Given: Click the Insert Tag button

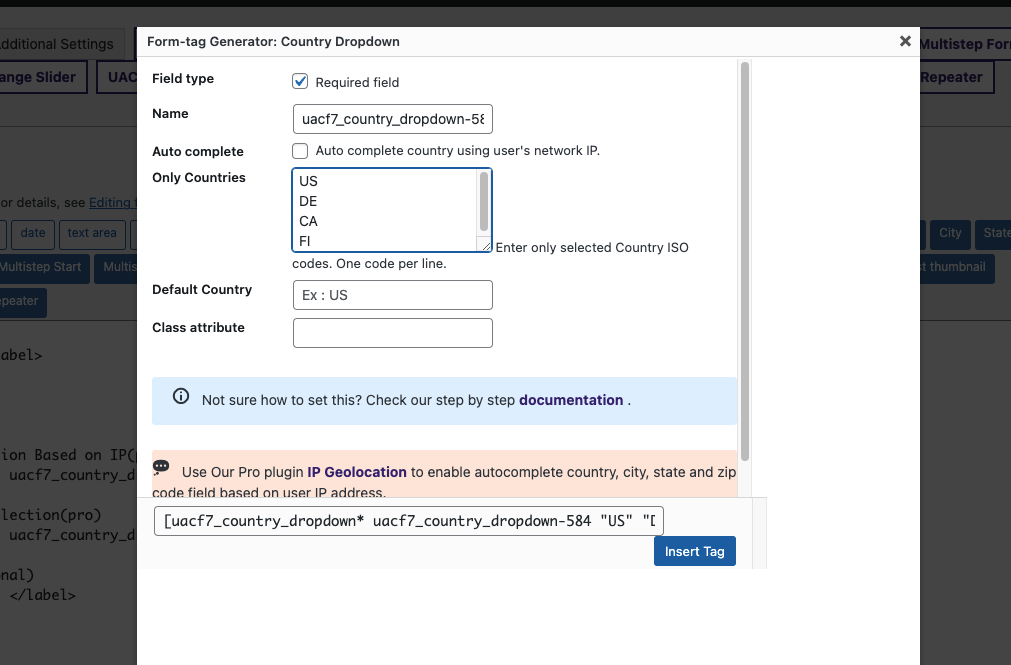Looking at the screenshot, I should [x=694, y=551].
